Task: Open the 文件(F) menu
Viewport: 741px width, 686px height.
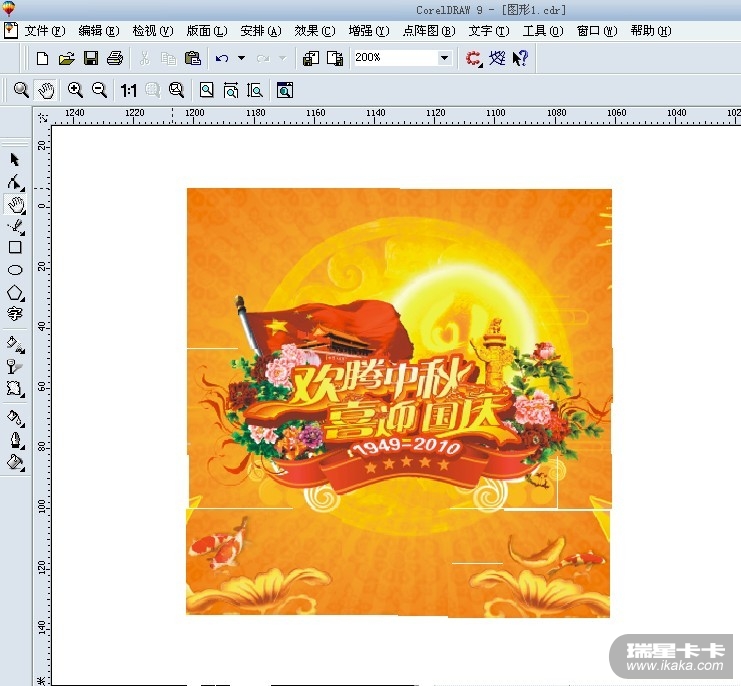Action: point(45,31)
